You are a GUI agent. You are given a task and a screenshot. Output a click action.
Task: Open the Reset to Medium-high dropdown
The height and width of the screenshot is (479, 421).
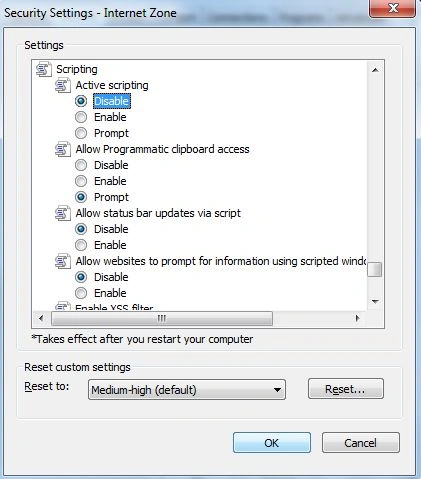(187, 389)
